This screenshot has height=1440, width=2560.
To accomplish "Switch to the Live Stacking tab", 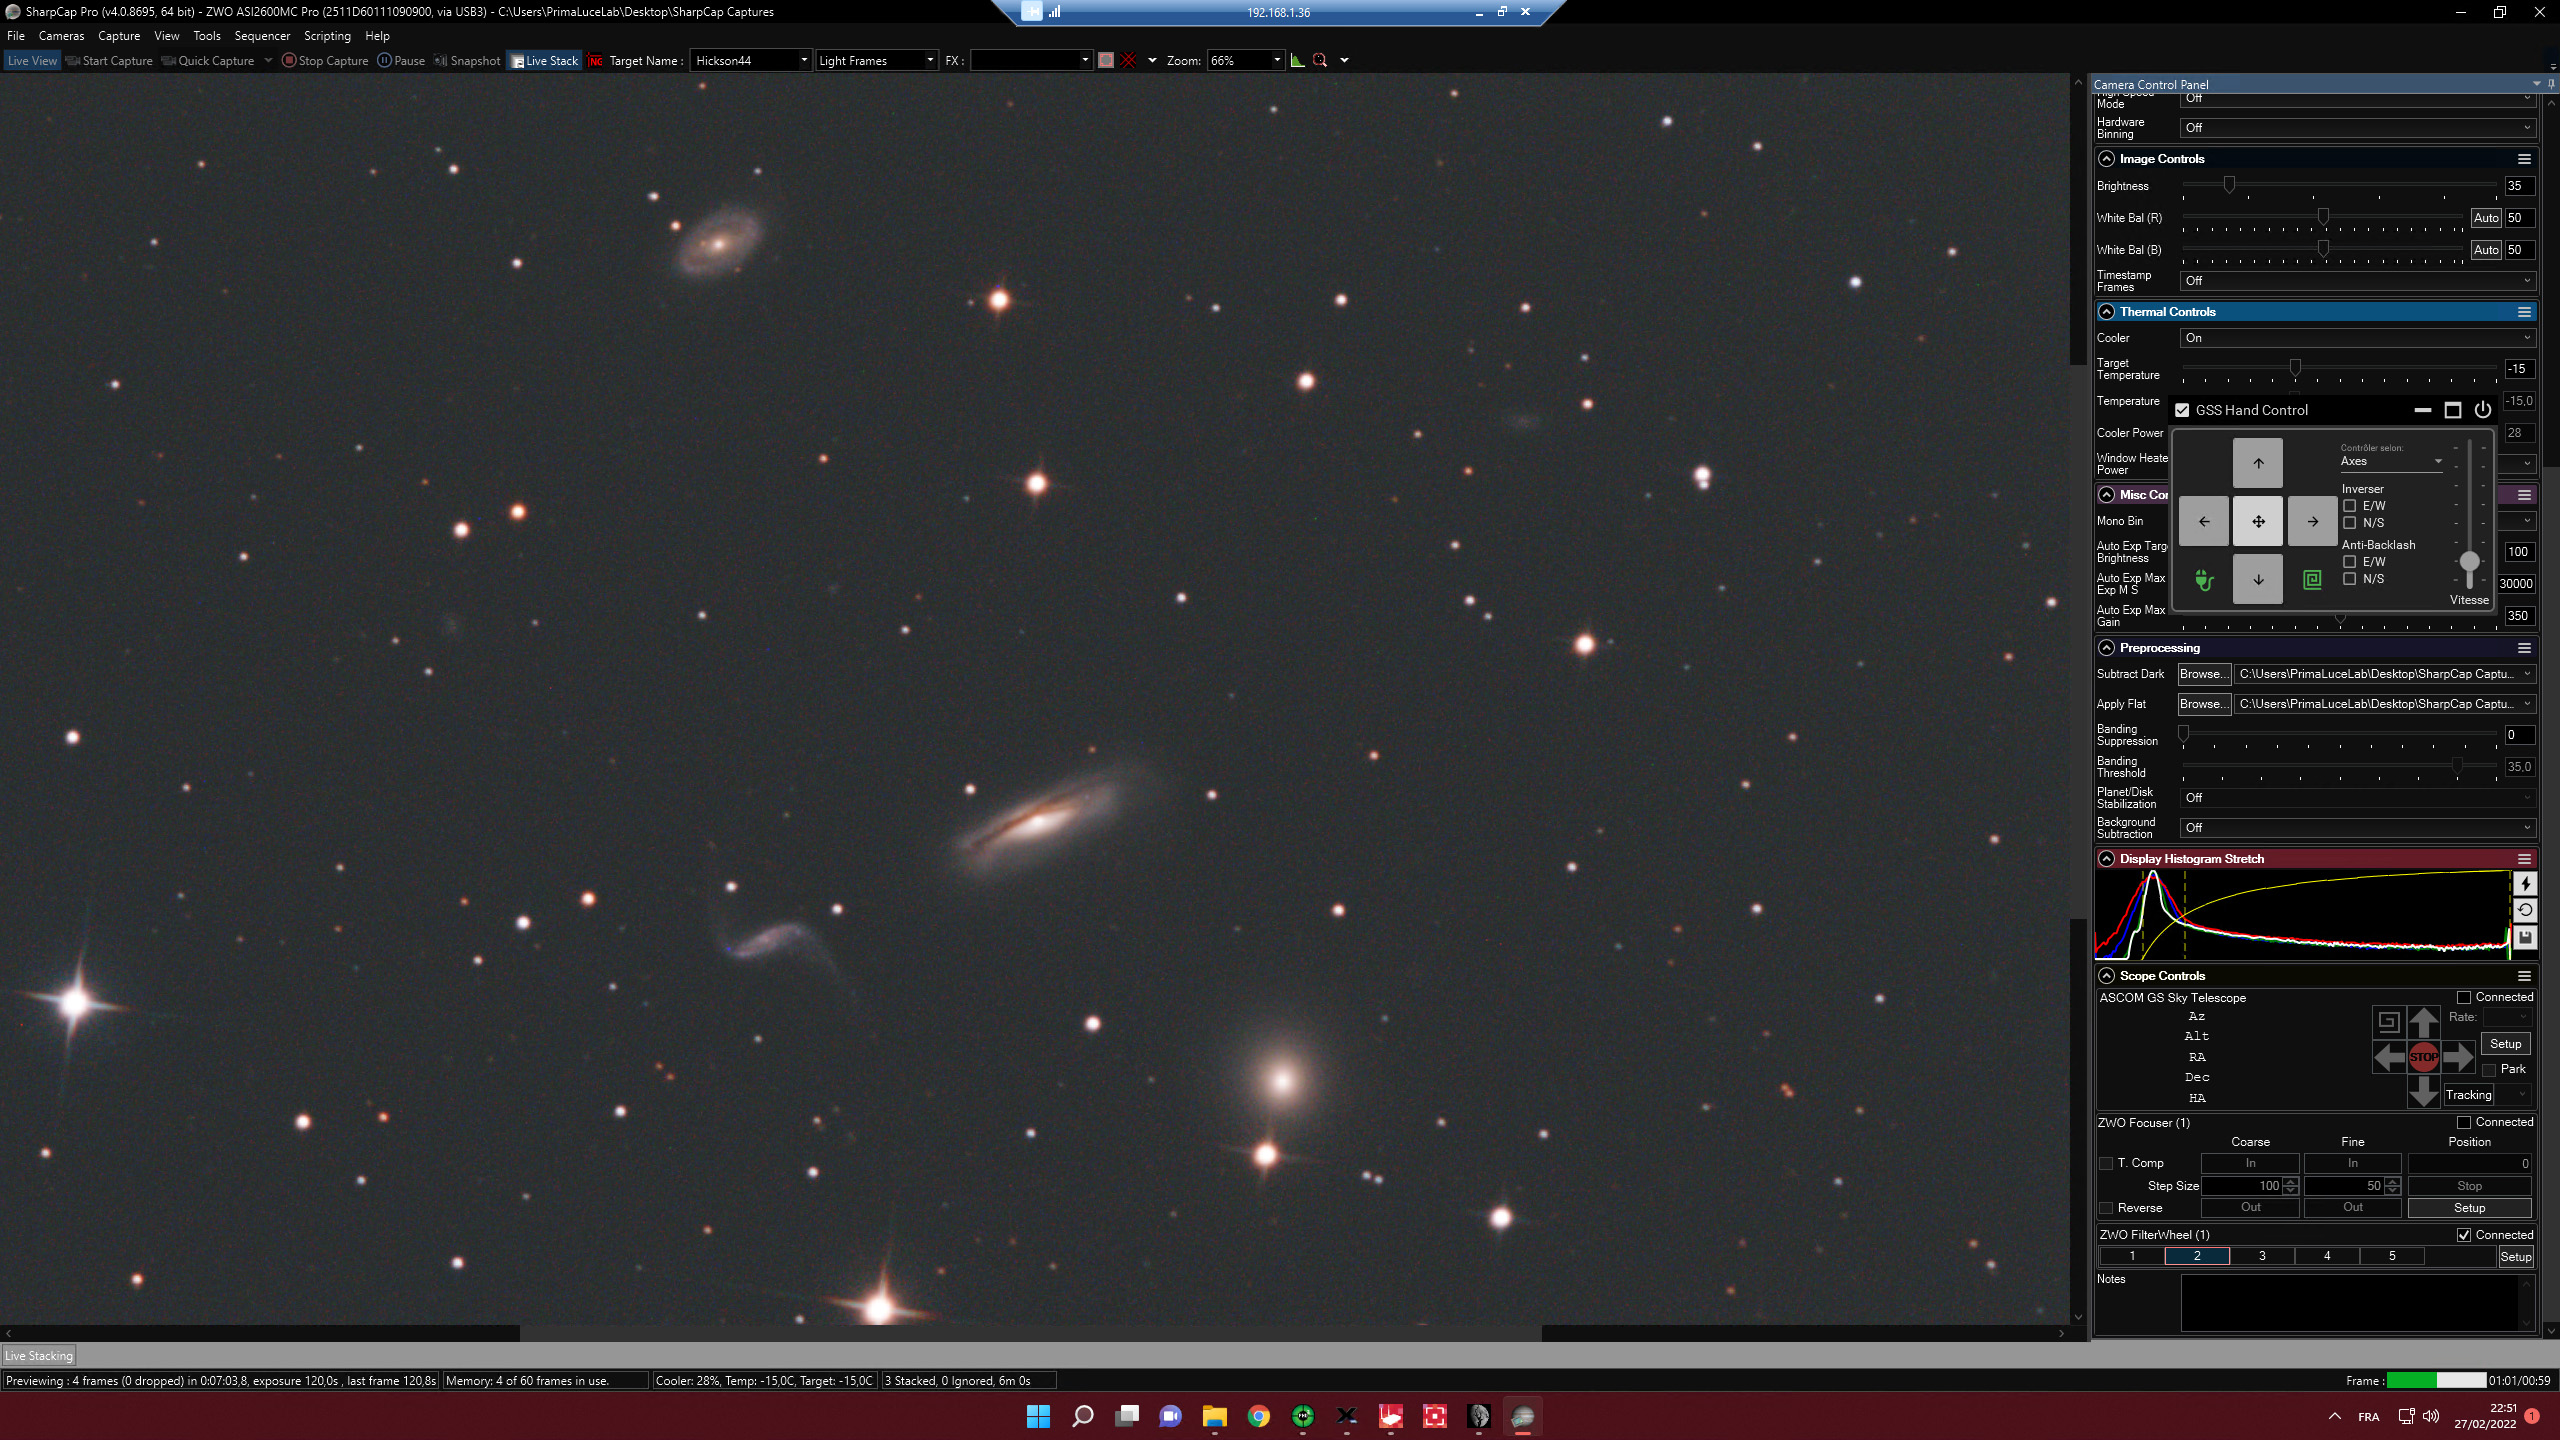I will 39,1356.
